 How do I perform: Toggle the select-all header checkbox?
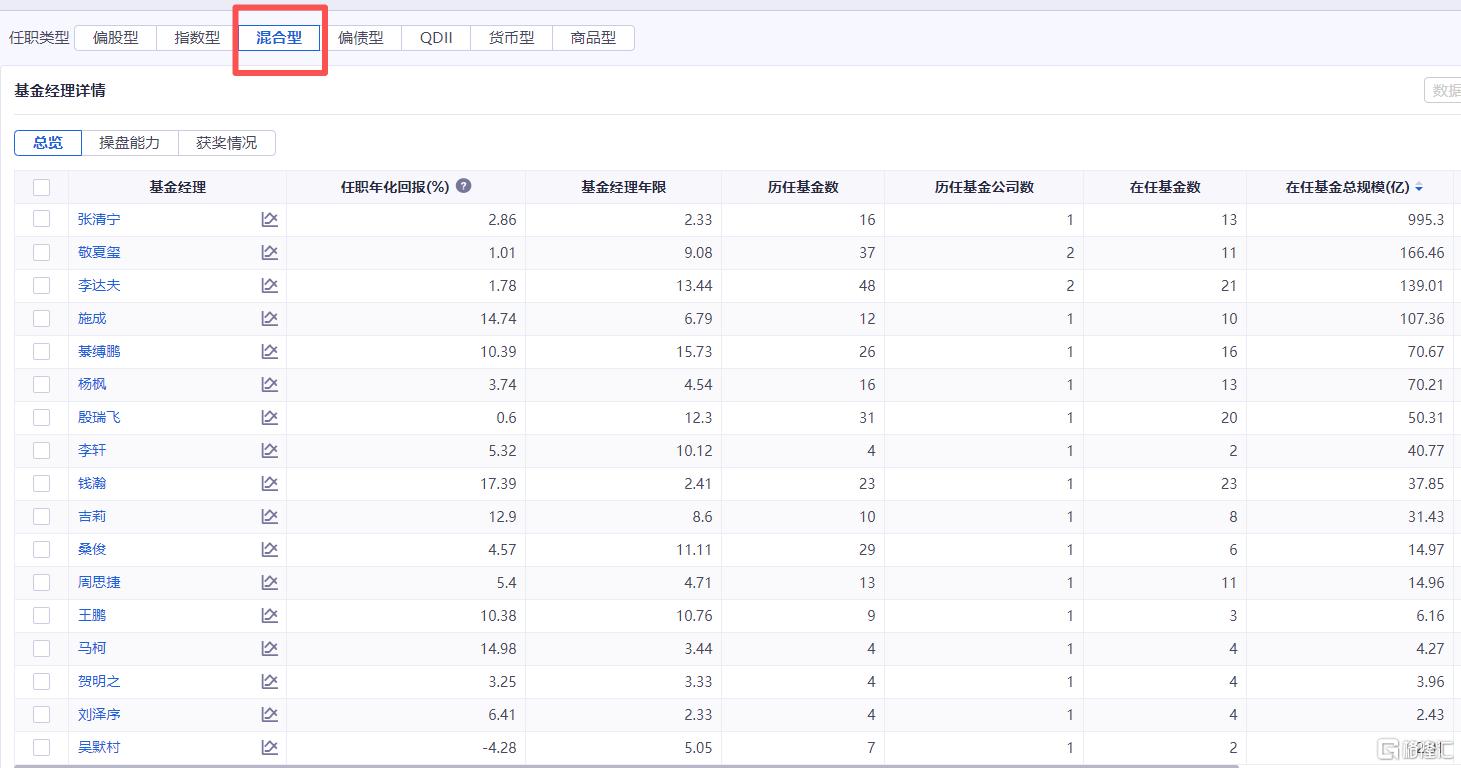(x=41, y=187)
